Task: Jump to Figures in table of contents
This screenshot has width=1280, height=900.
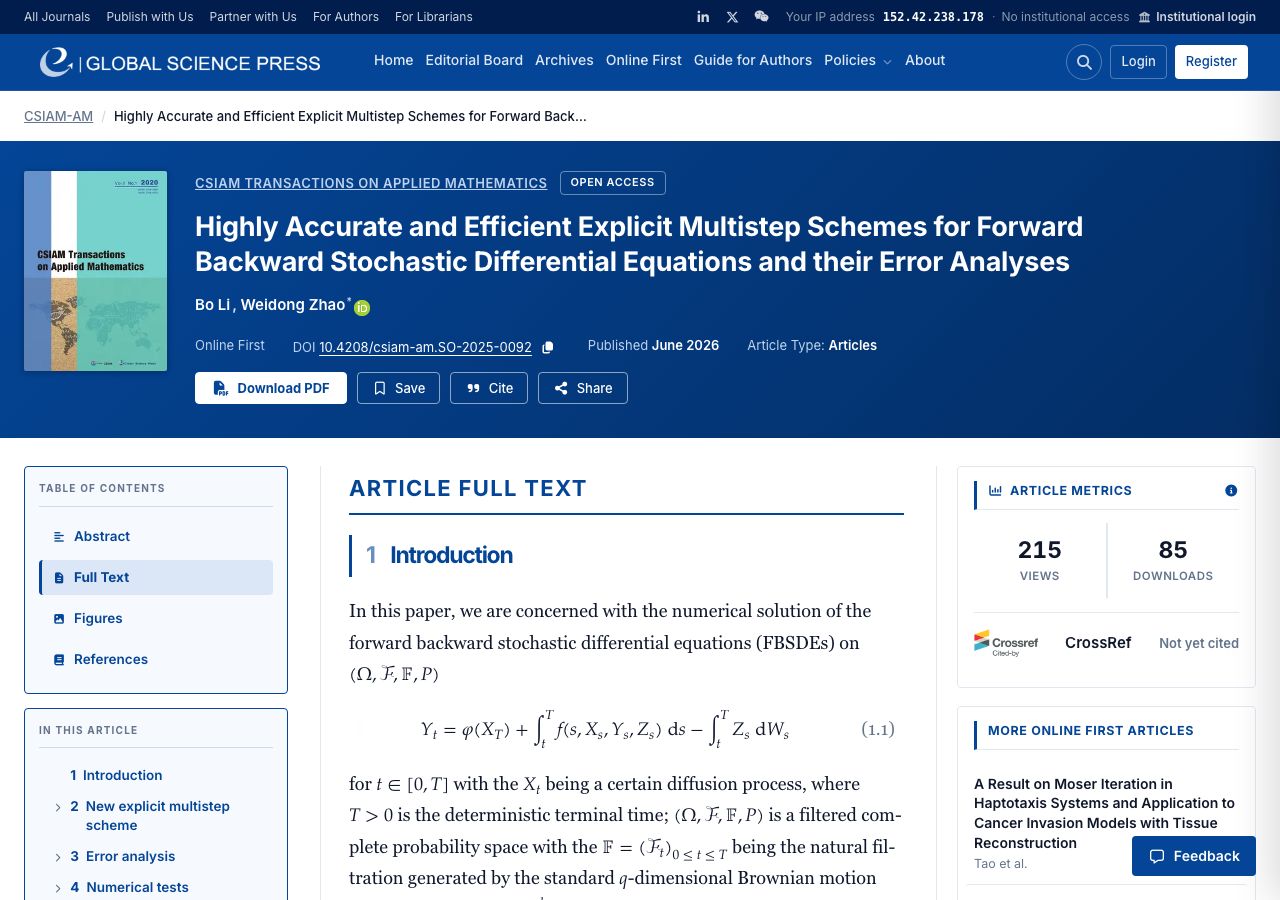Action: [156, 619]
